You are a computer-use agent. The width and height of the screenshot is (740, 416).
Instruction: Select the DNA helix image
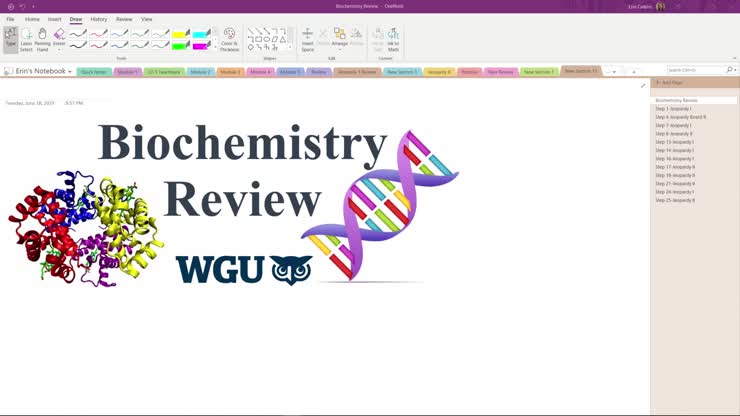380,206
